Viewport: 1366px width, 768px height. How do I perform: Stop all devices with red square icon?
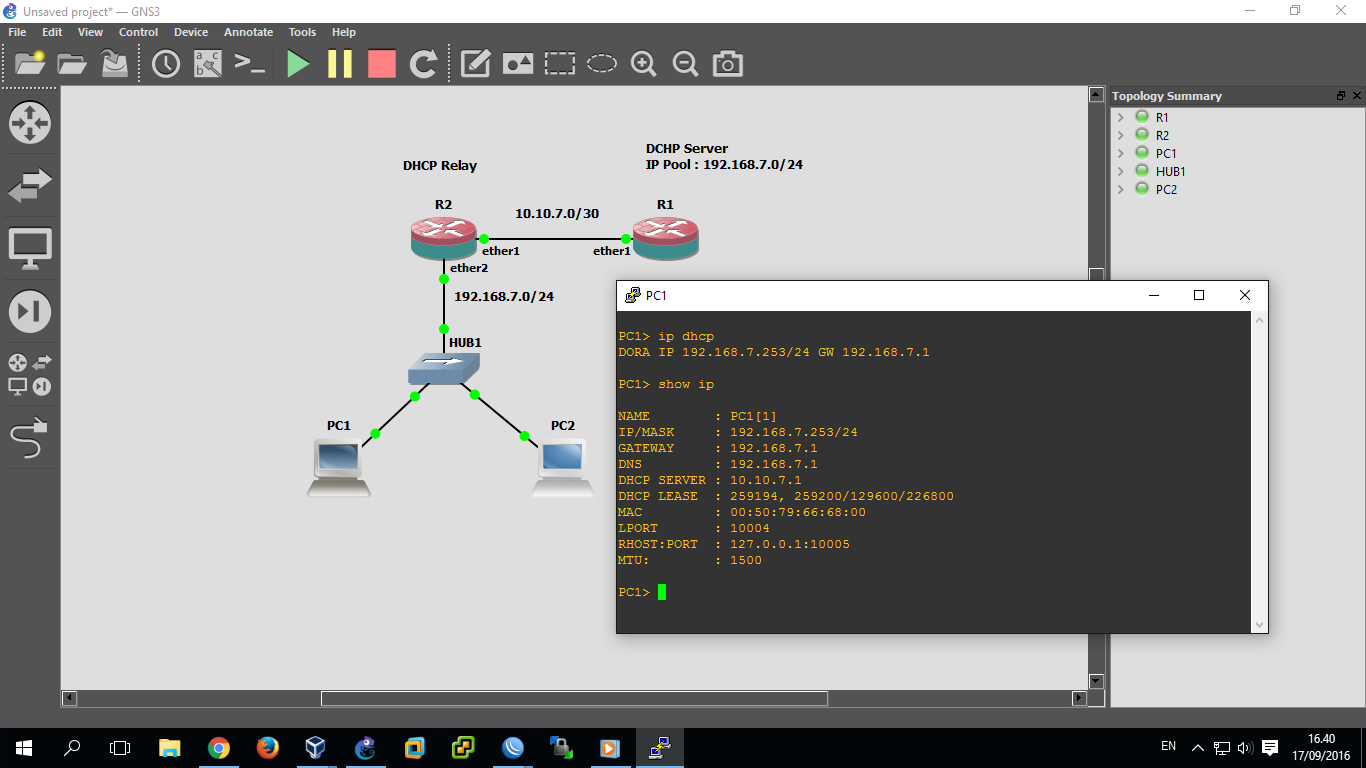click(x=381, y=63)
